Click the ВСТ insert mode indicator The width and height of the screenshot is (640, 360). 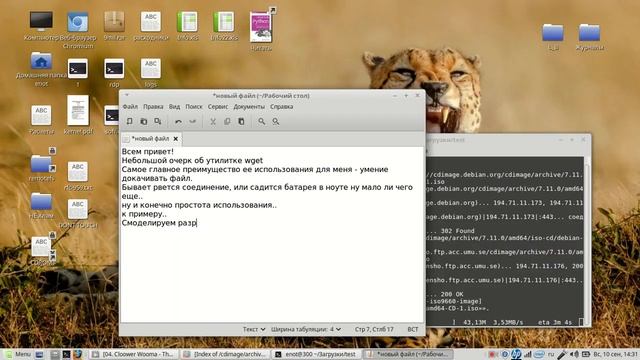pos(413,329)
